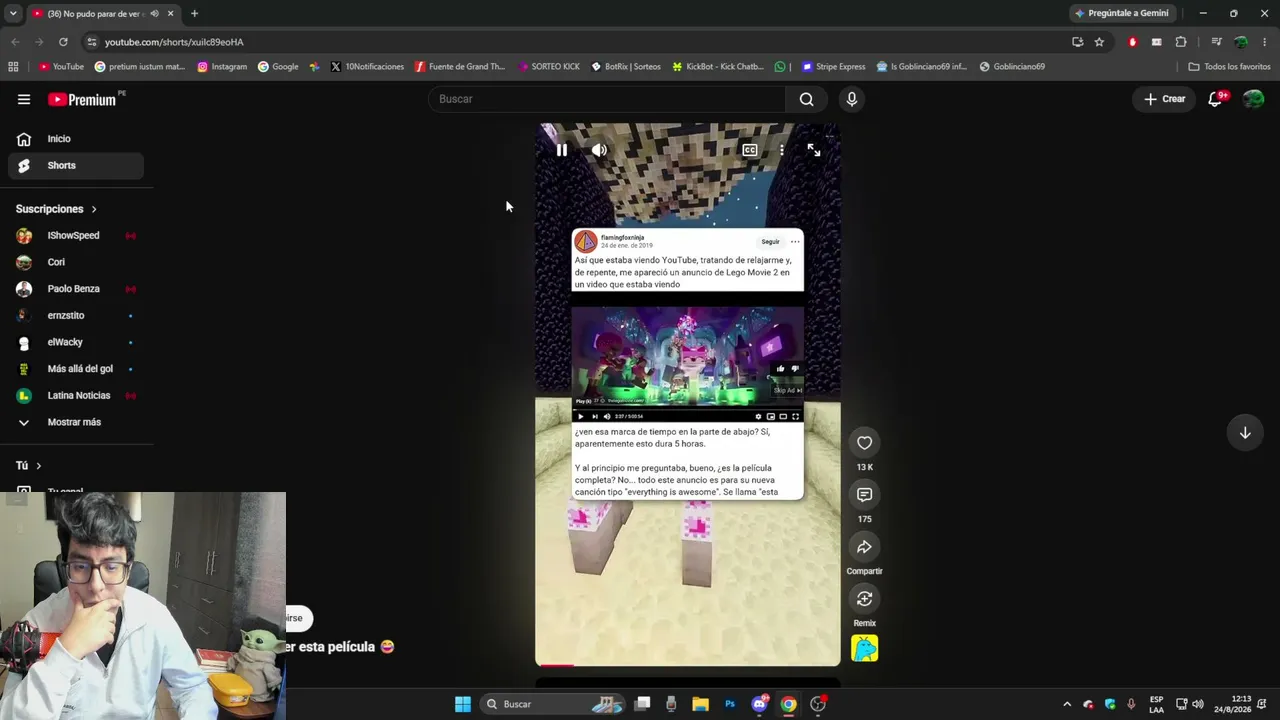Open the elWacky subscription channel
Image resolution: width=1280 pixels, height=720 pixels.
(x=75, y=342)
